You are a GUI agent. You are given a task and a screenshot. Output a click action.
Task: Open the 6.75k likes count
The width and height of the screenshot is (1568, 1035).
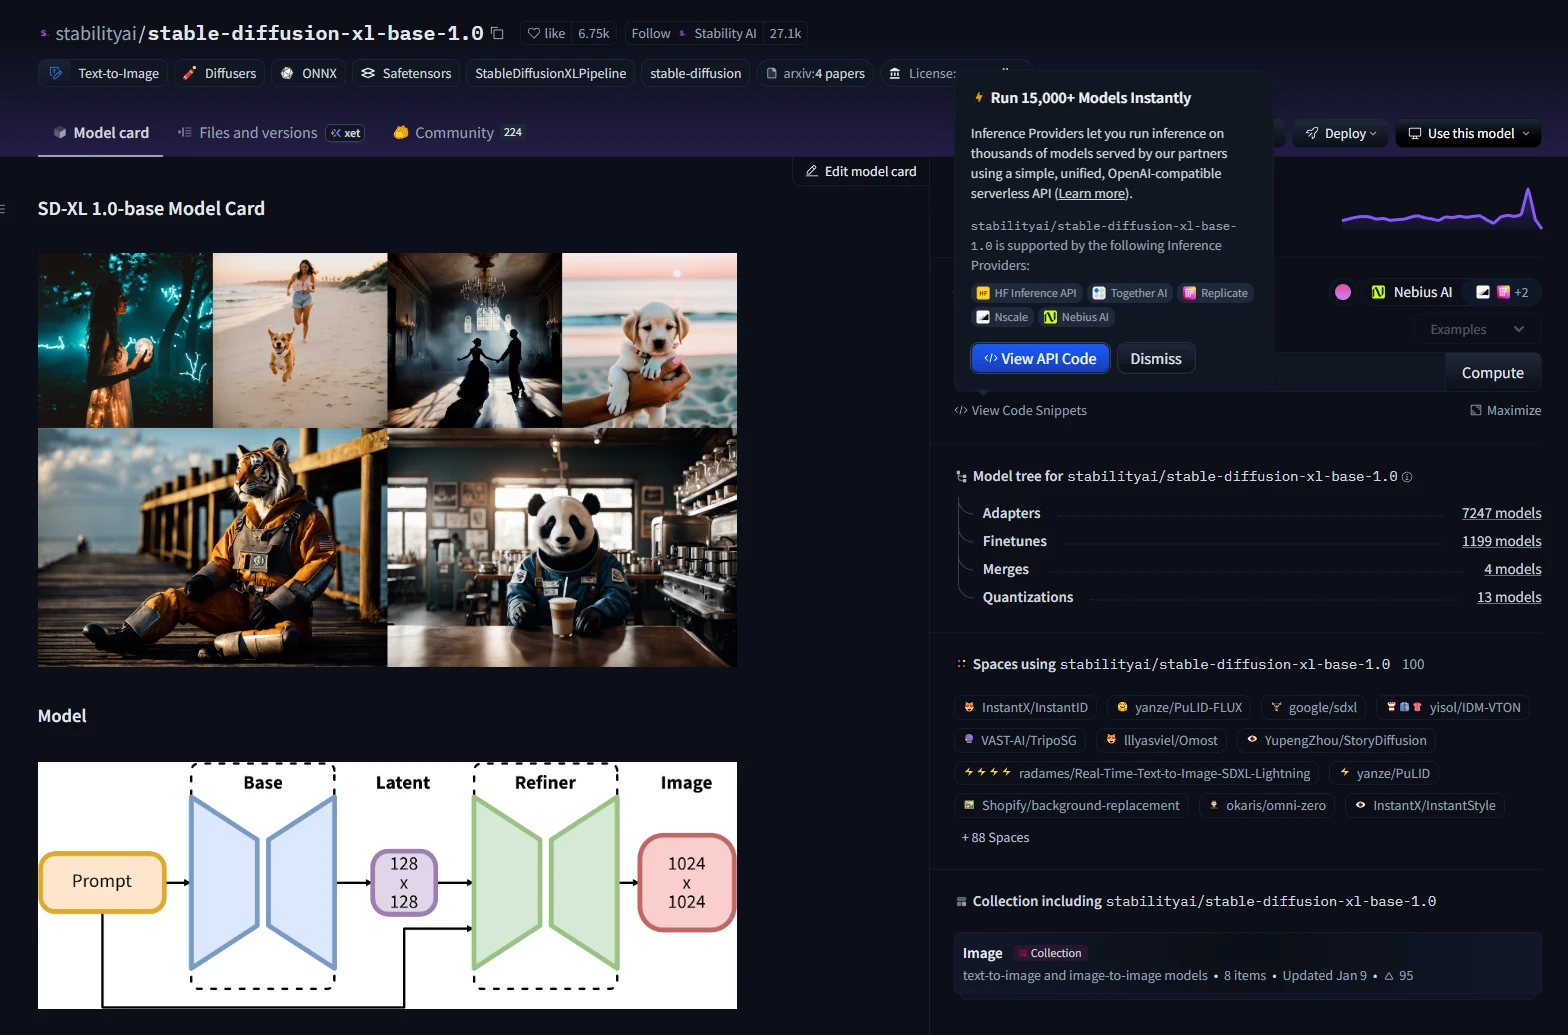[593, 33]
